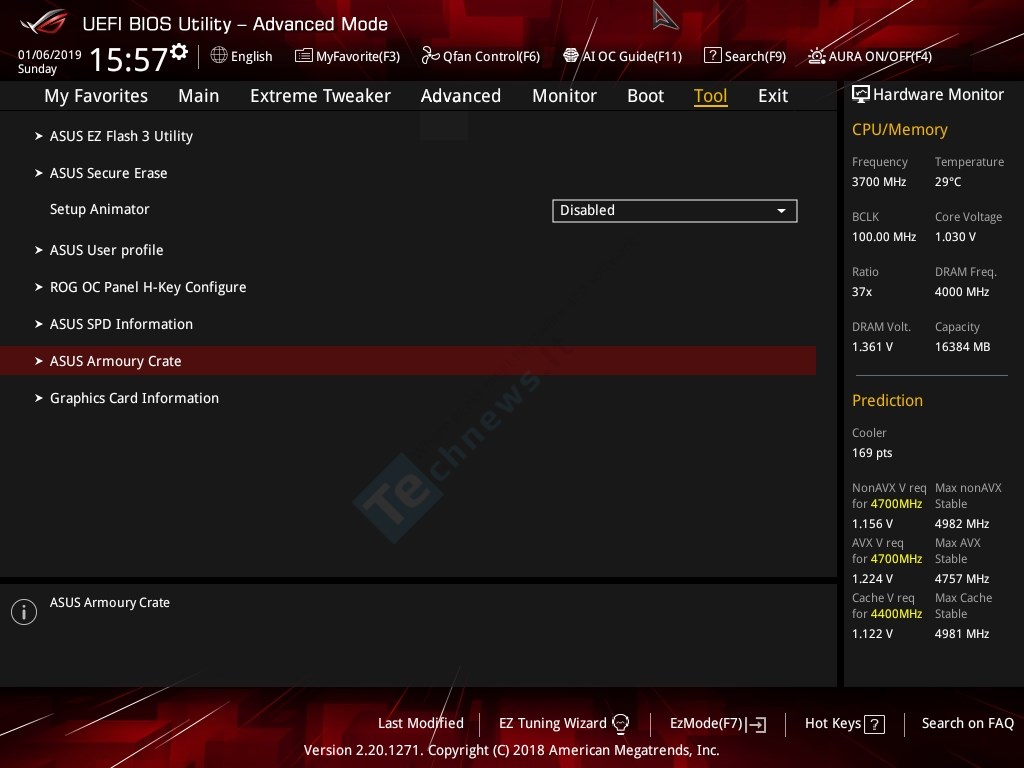Click the AURA light icon
Viewport: 1024px width, 768px height.
pos(816,56)
